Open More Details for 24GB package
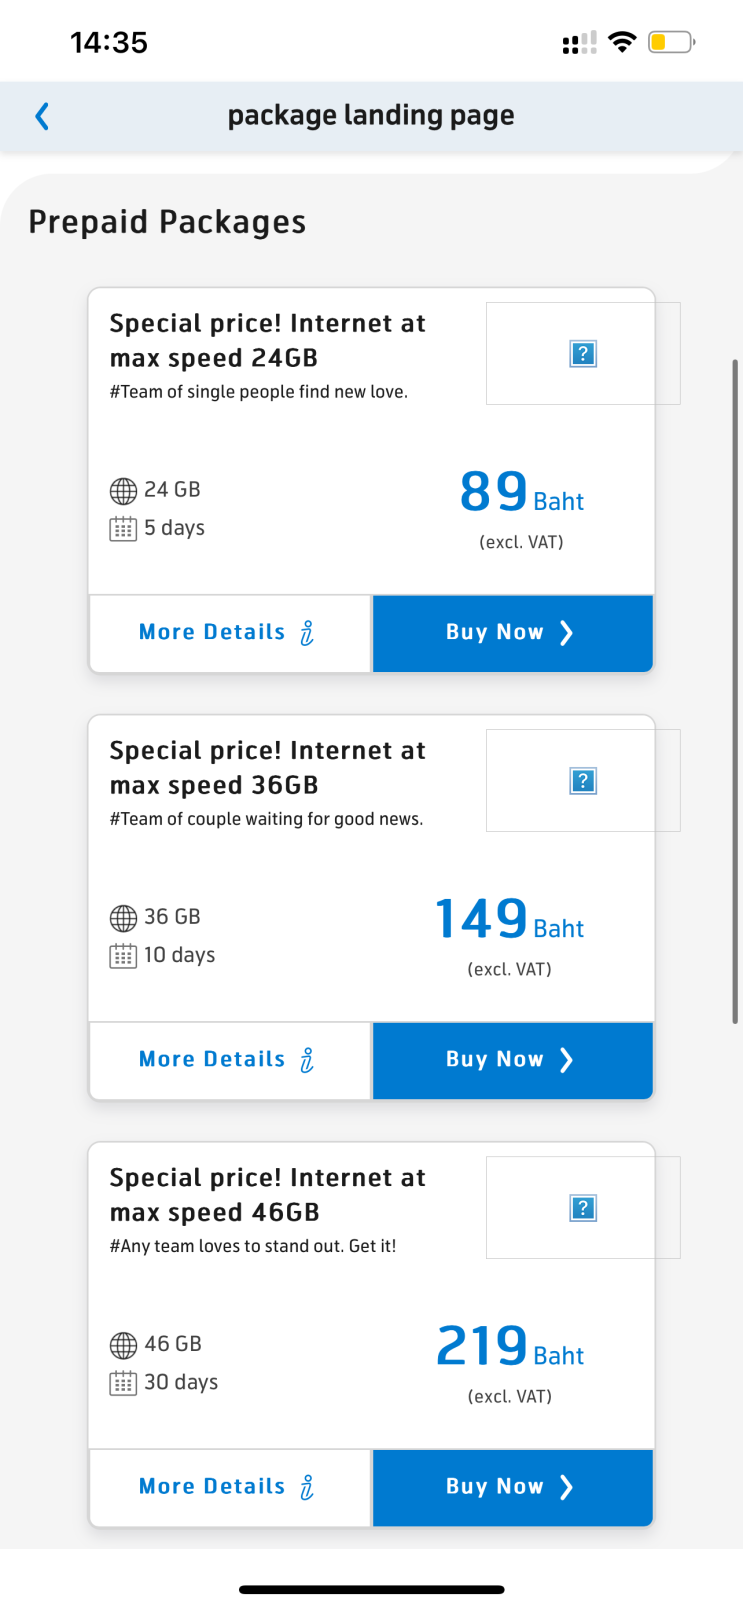The width and height of the screenshot is (743, 1608). (212, 633)
